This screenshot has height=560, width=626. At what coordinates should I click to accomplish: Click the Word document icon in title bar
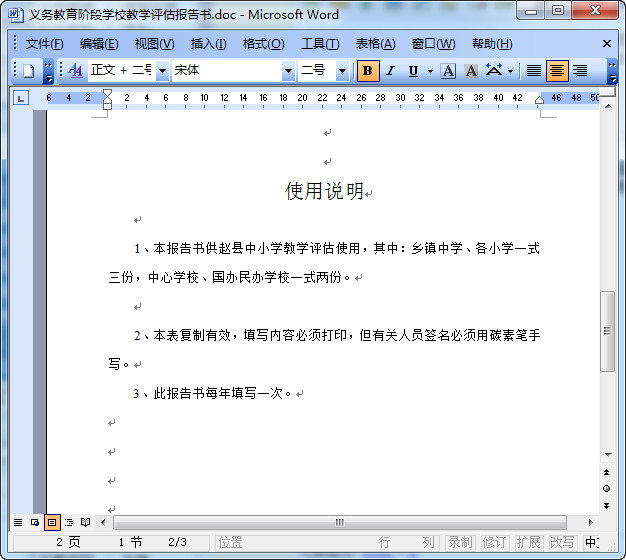coord(16,14)
